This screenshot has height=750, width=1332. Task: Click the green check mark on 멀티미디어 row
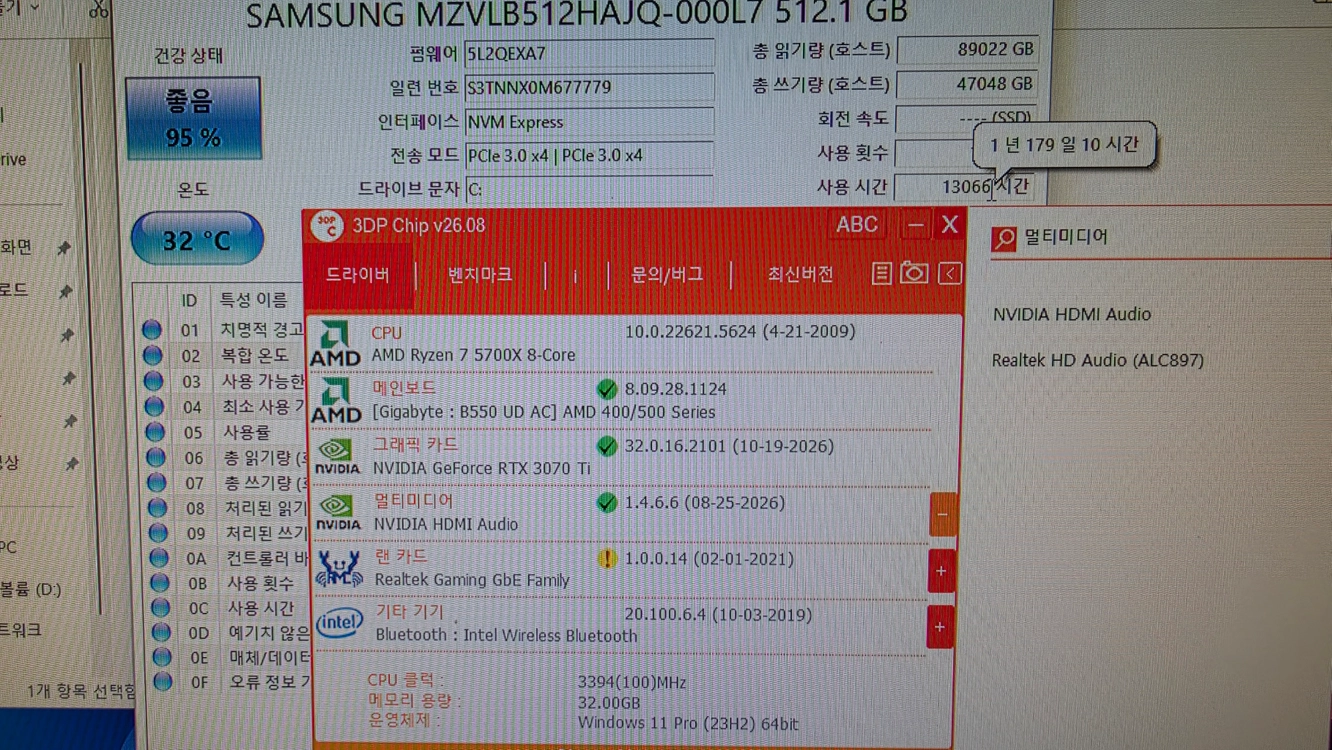[606, 502]
